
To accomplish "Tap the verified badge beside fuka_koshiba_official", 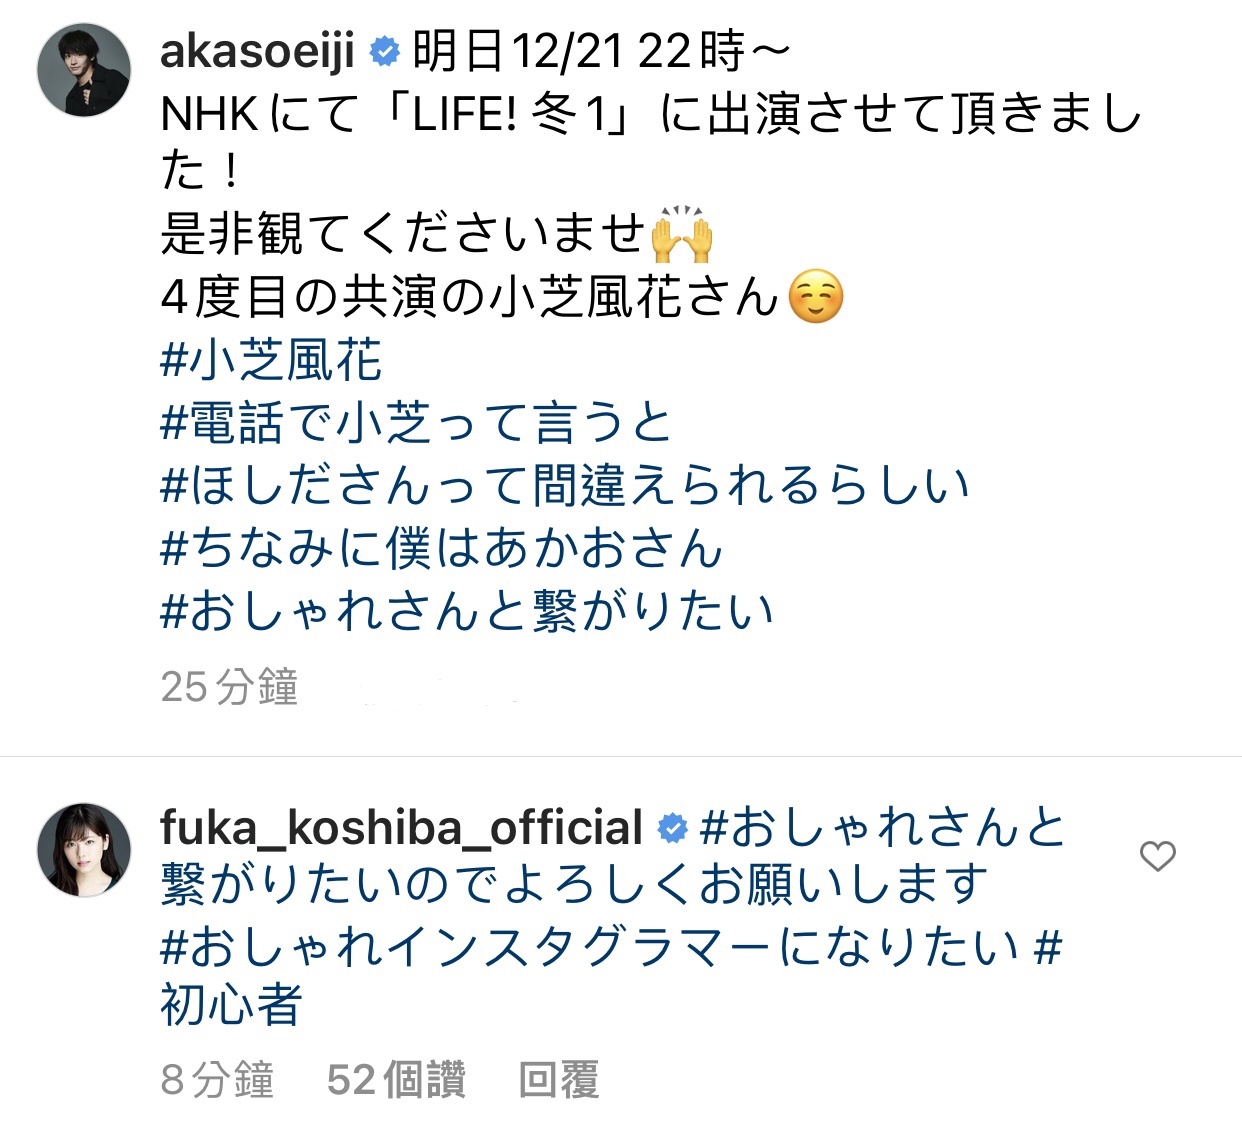I will pyautogui.click(x=673, y=828).
